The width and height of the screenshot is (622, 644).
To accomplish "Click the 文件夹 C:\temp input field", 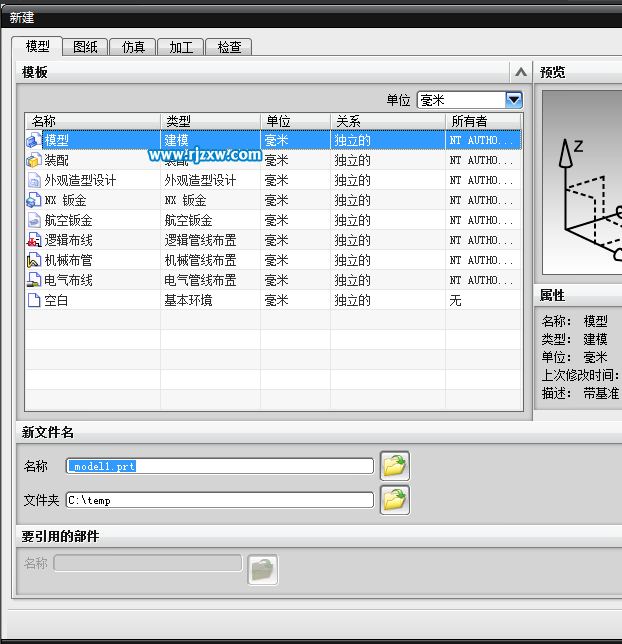I will pos(220,500).
